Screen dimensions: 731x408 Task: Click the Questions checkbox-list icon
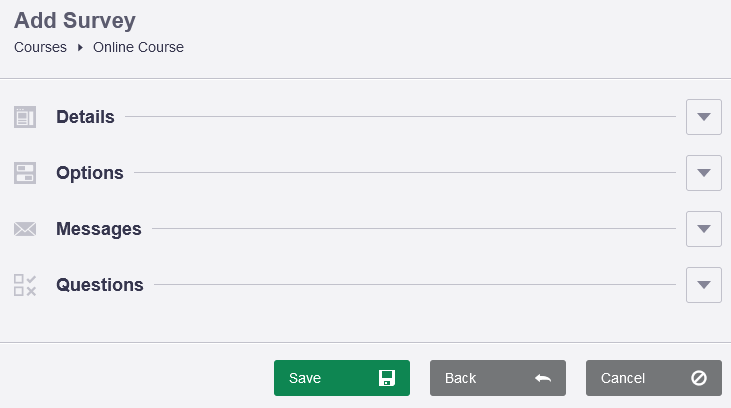pos(25,285)
